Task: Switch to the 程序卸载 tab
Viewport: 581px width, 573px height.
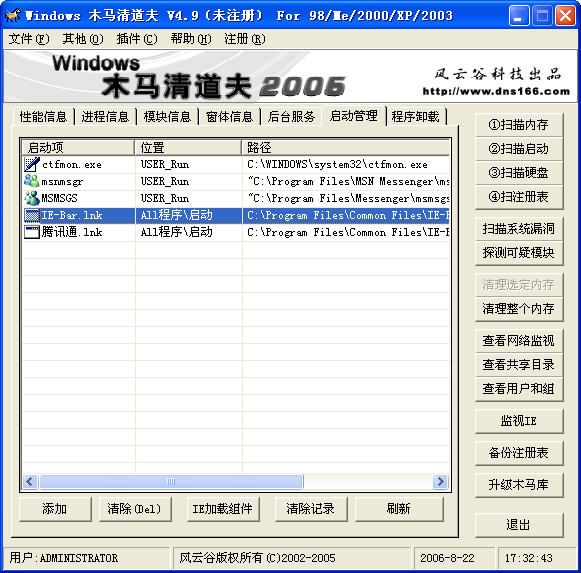Action: coord(416,116)
